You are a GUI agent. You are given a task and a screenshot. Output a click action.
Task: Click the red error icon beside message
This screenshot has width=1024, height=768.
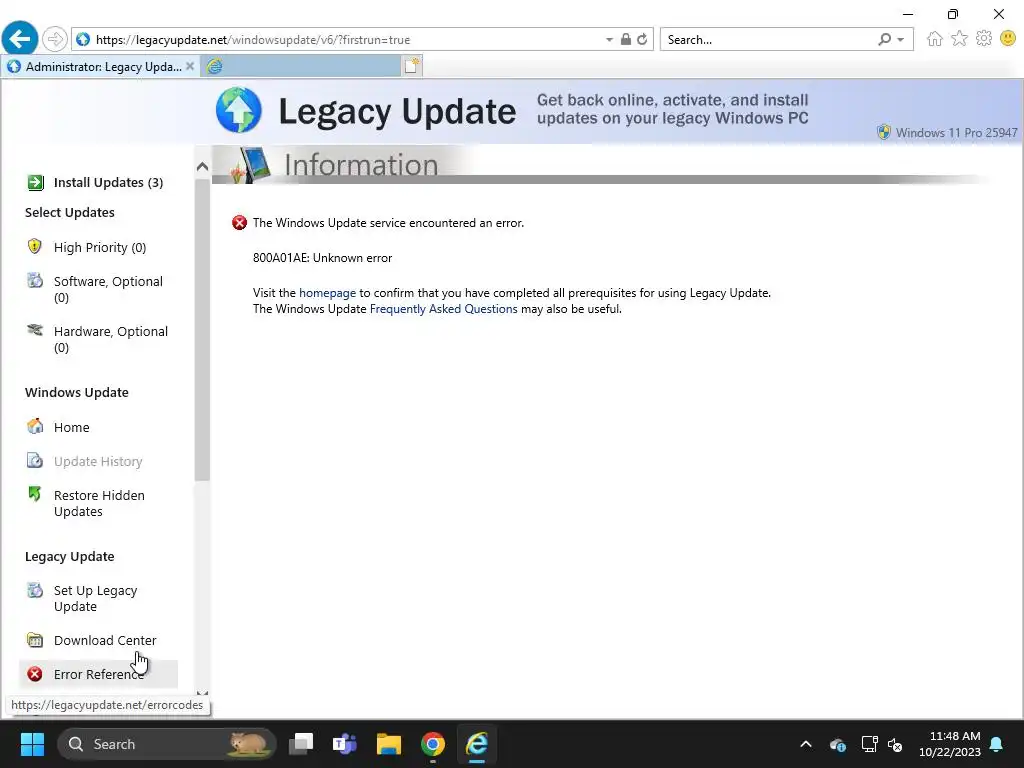[240, 223]
